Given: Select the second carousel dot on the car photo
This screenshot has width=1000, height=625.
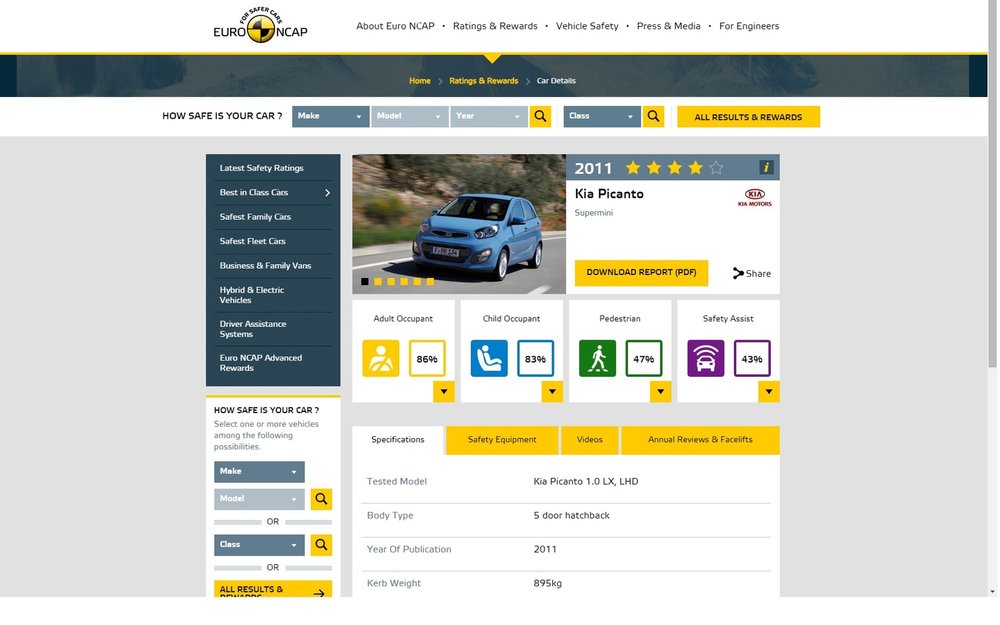Looking at the screenshot, I should 378,281.
